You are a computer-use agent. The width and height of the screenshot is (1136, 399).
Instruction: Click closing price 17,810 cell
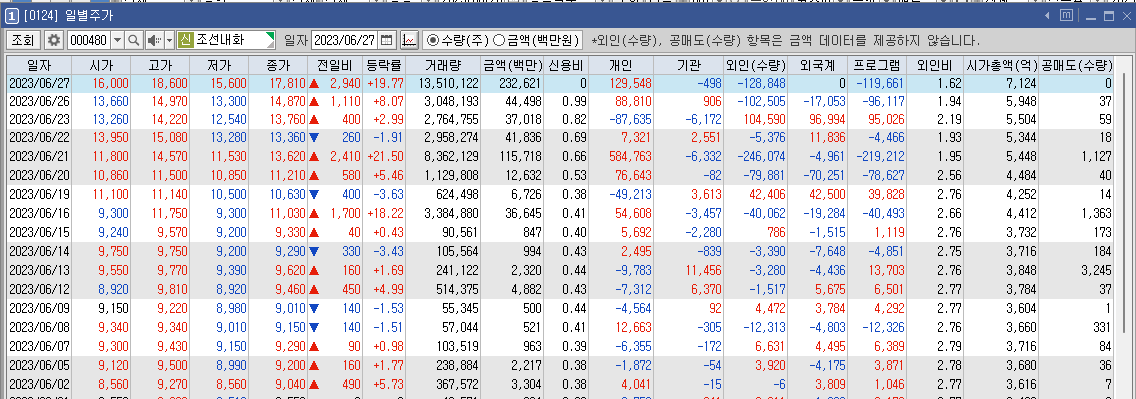click(277, 83)
